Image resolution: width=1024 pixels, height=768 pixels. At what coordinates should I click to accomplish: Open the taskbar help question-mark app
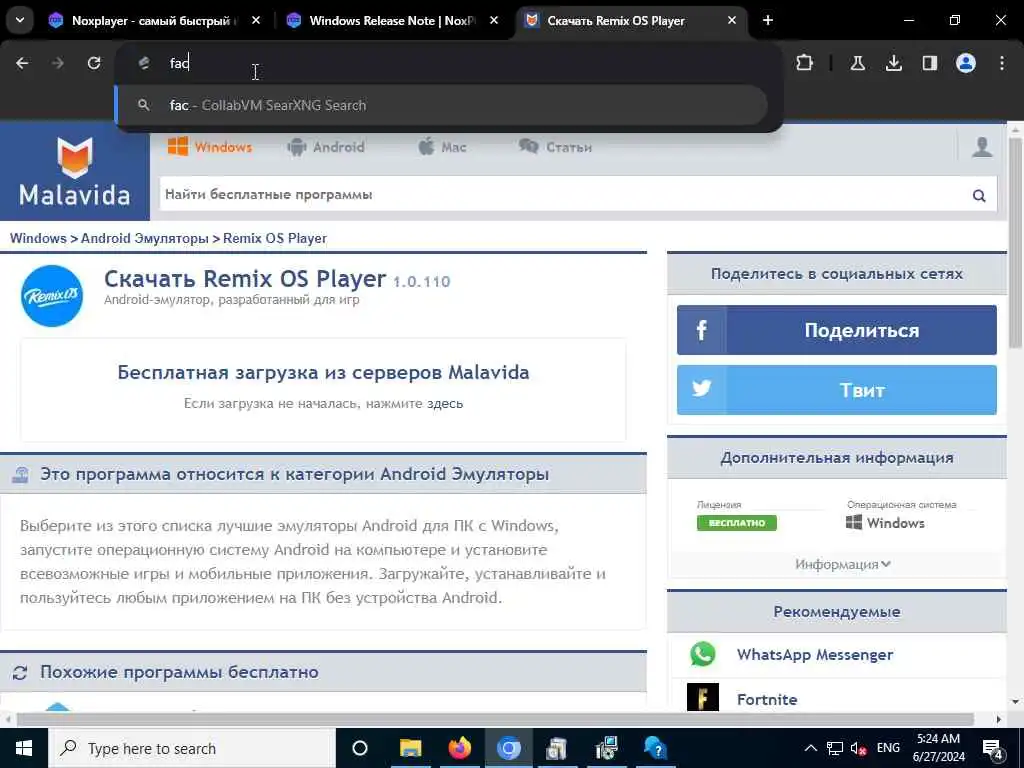655,748
